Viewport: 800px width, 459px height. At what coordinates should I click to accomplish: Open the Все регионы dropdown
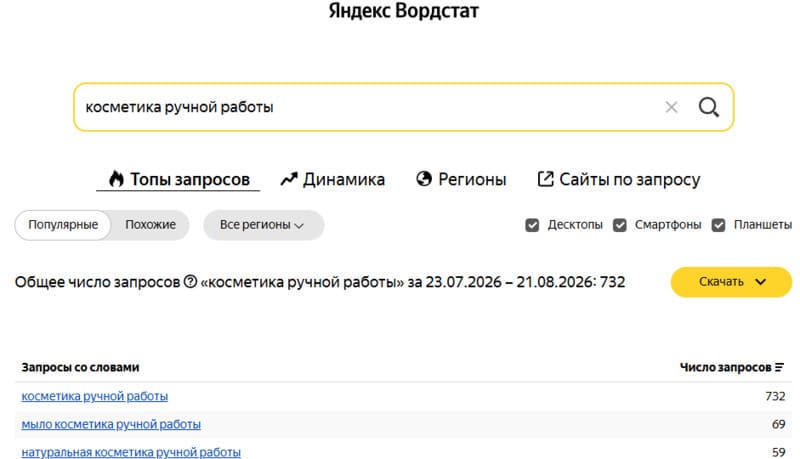pos(263,225)
